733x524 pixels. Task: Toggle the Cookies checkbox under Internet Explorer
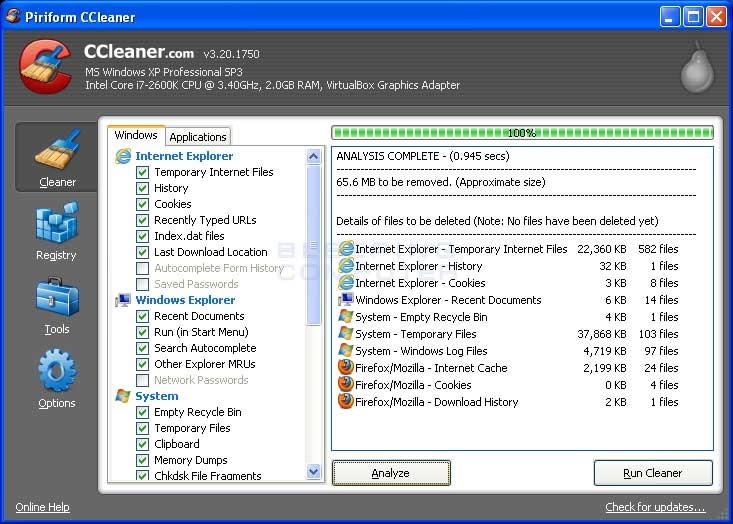click(x=143, y=204)
